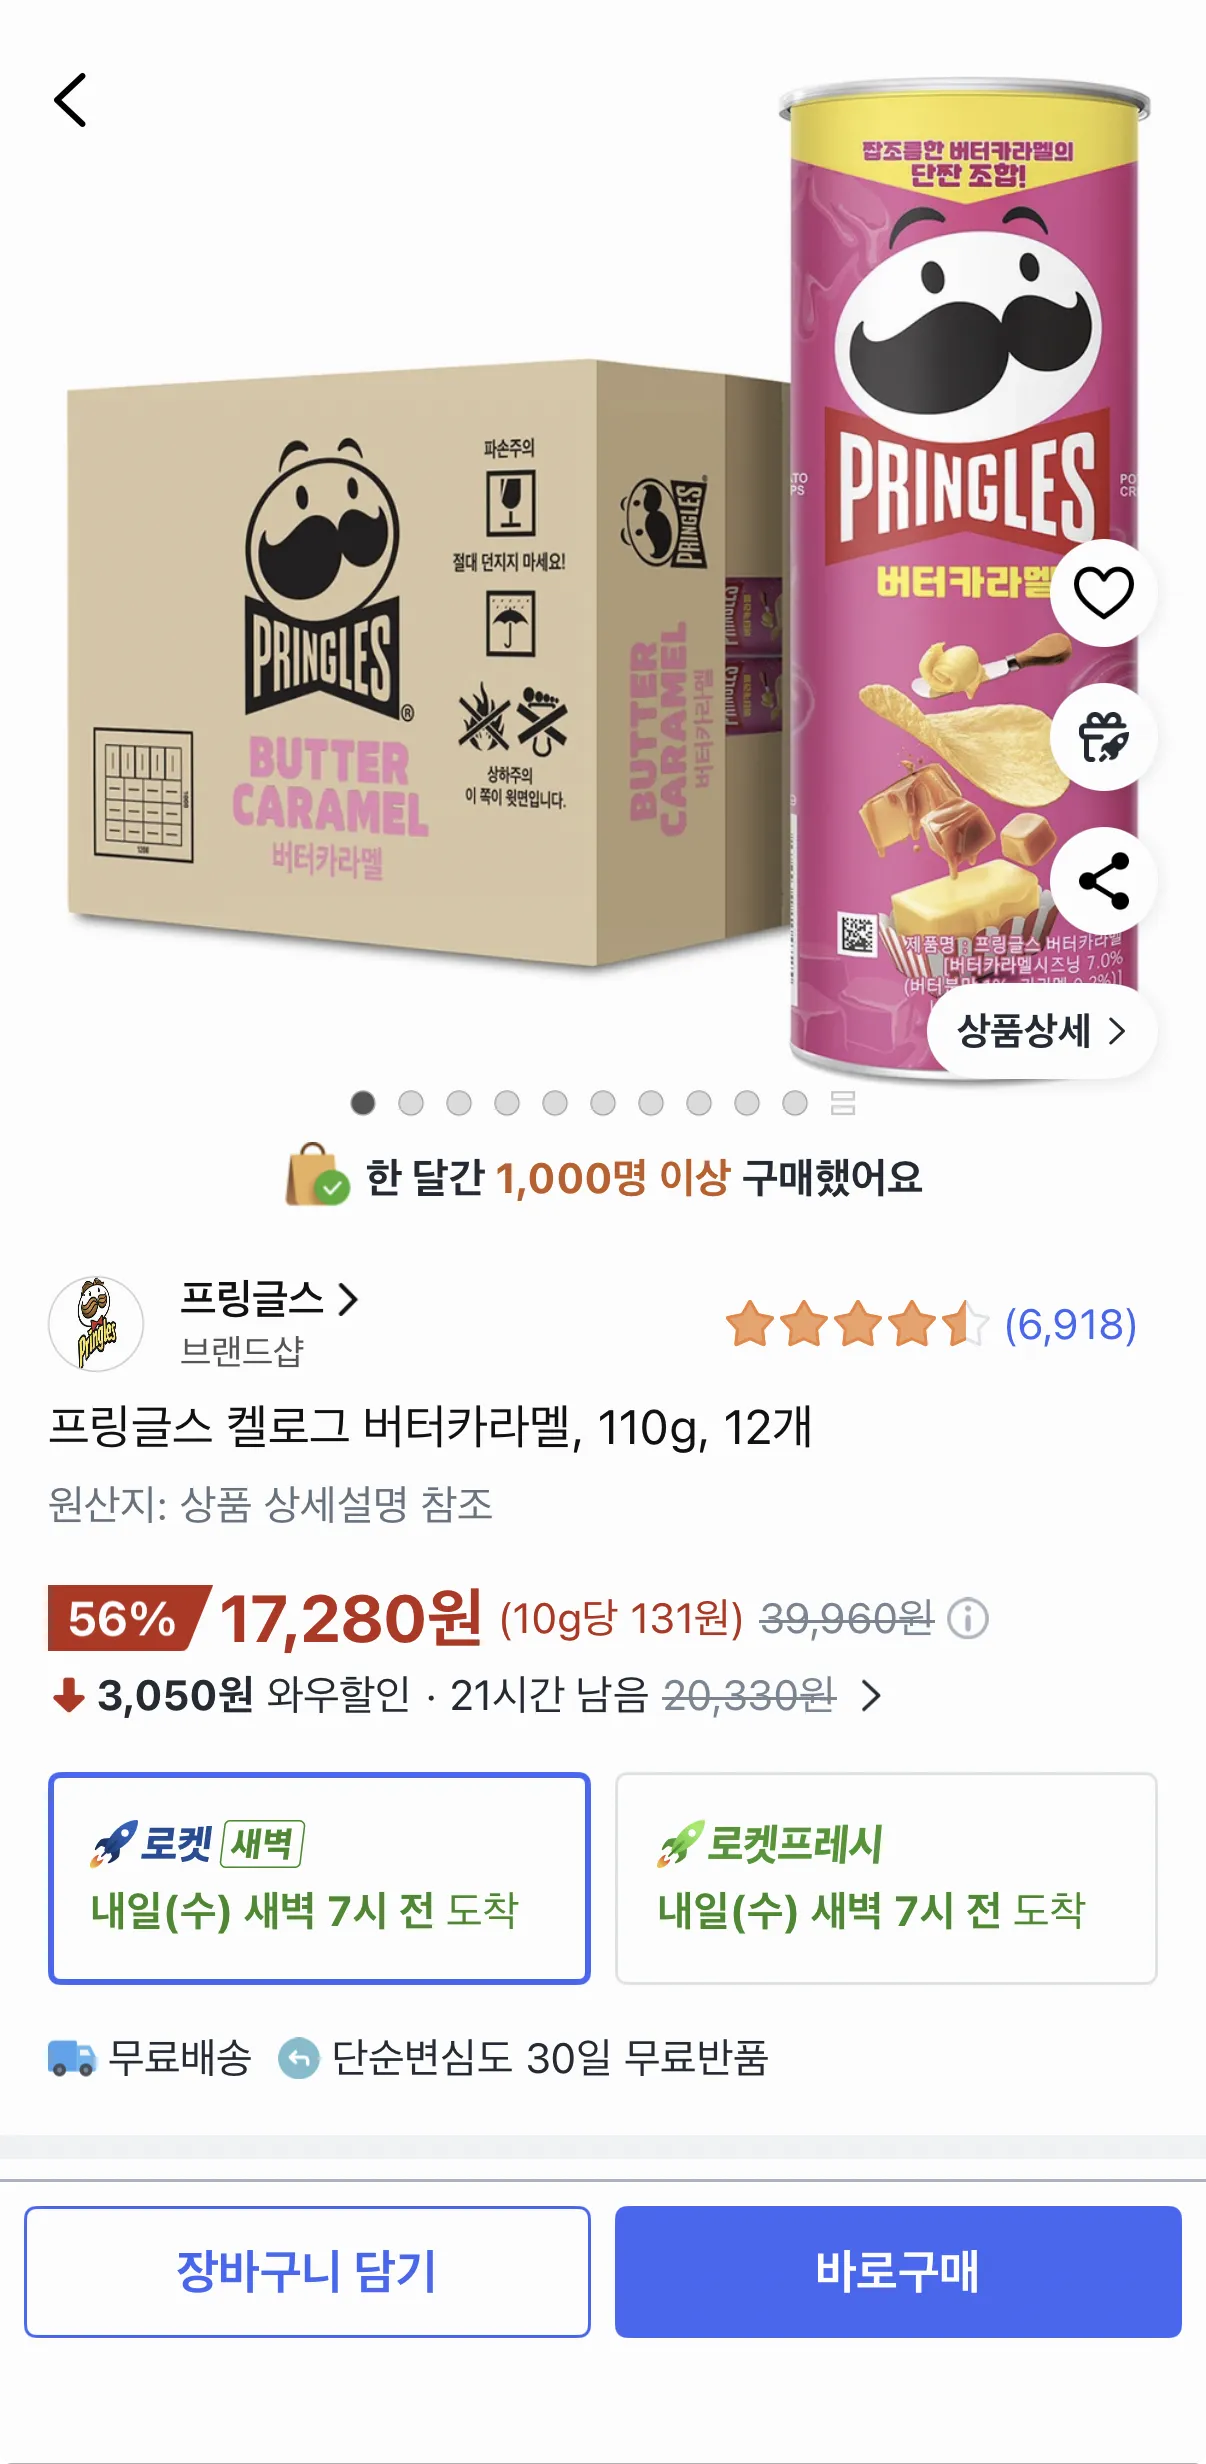Open 상품상세 product details
The height and width of the screenshot is (2464, 1206).
1041,1031
